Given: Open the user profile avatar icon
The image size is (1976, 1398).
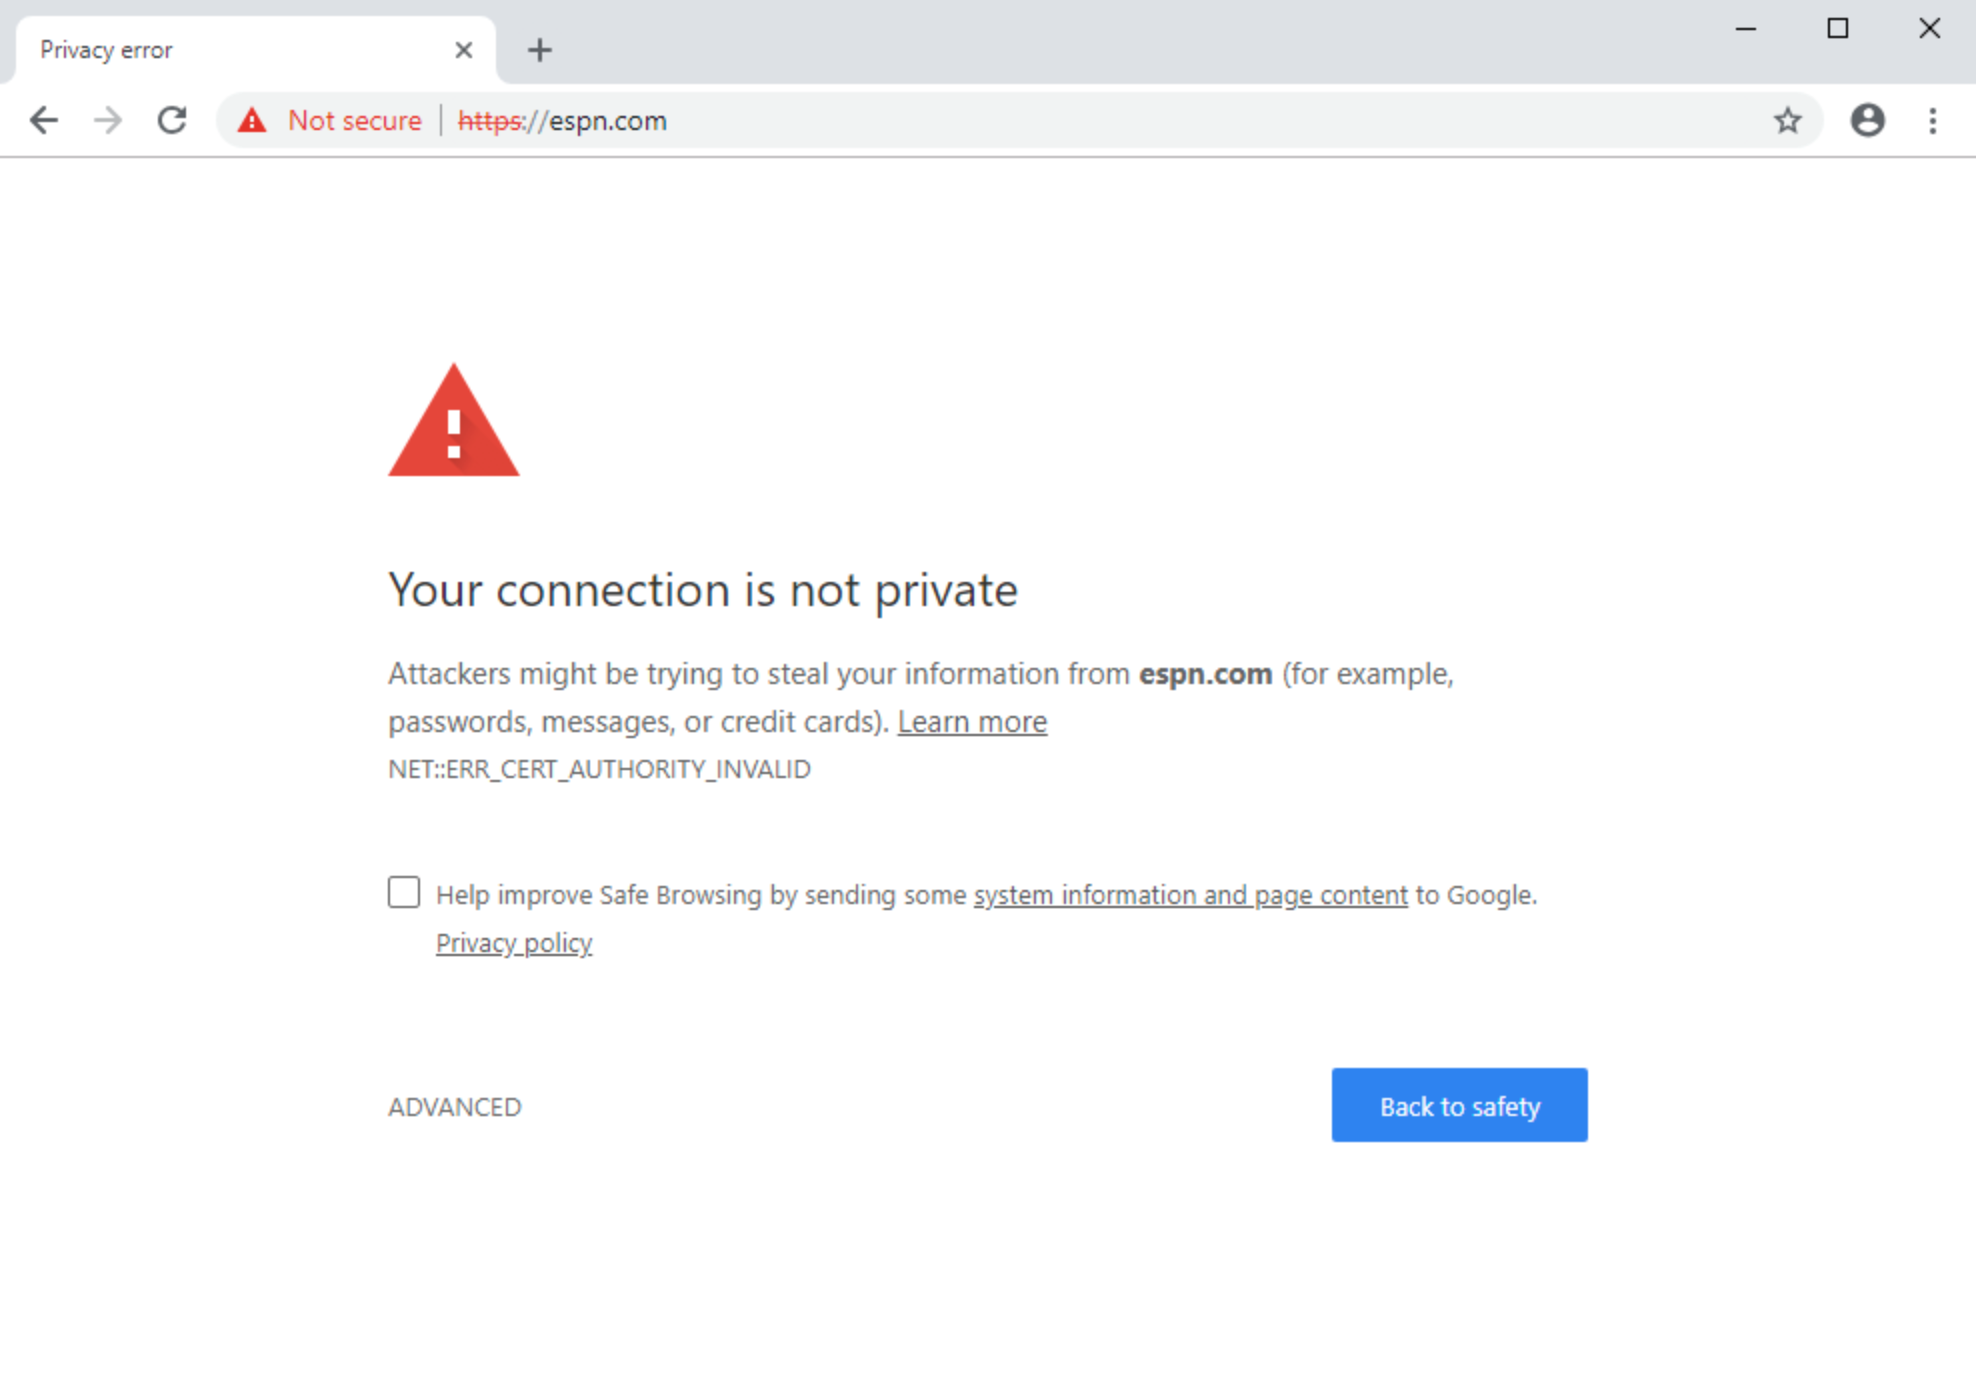Looking at the screenshot, I should (1868, 121).
